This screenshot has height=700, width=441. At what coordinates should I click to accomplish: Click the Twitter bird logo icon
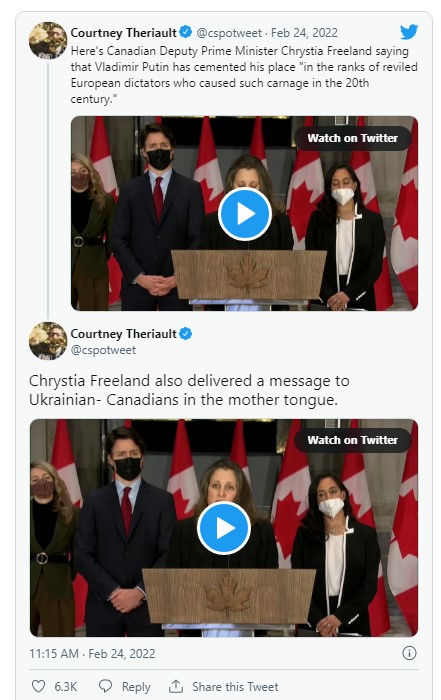click(x=409, y=32)
